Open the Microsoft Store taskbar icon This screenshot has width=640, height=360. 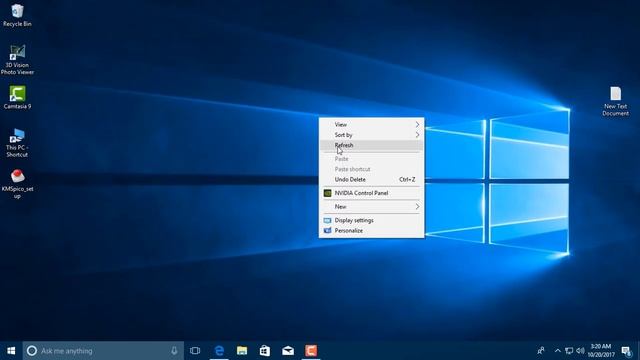coord(265,351)
